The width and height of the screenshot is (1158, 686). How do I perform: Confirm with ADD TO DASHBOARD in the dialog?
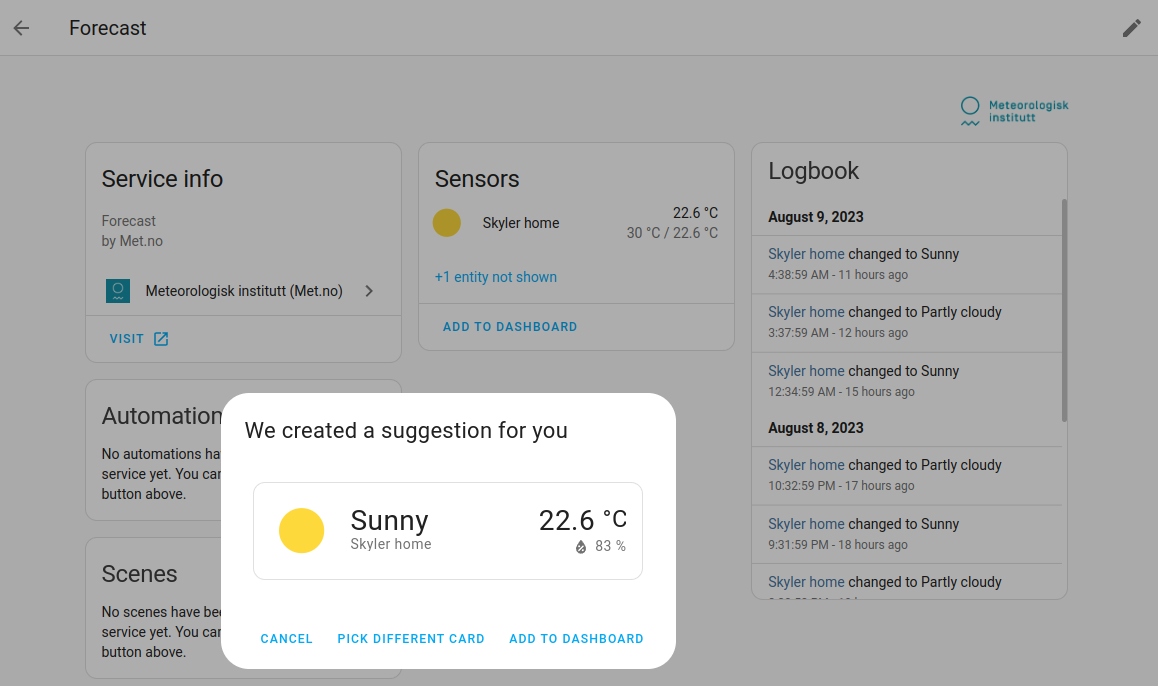(576, 638)
